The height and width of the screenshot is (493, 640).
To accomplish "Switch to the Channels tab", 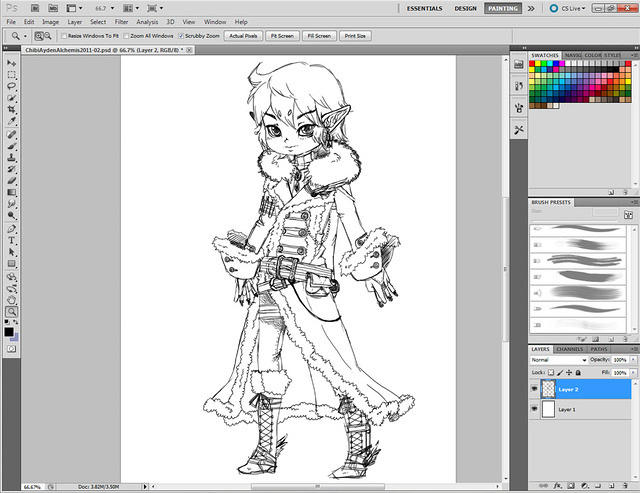I will 570,349.
